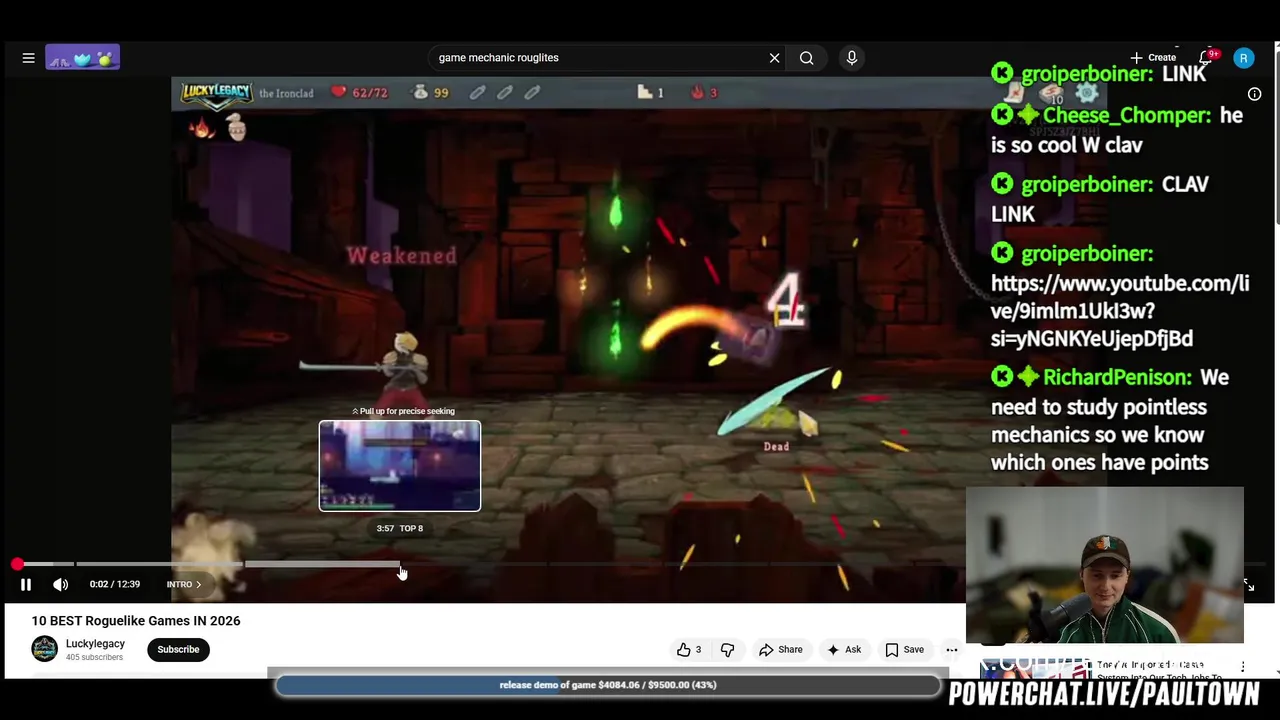The height and width of the screenshot is (720, 1280).
Task: Open the Luckylegacy channel avatar
Action: [44, 649]
